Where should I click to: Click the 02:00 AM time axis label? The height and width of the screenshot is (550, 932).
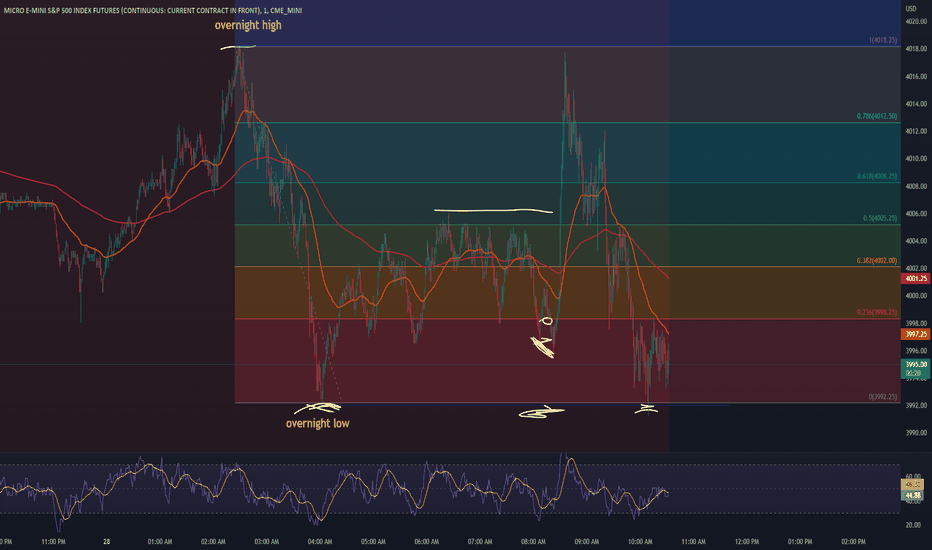[x=213, y=542]
